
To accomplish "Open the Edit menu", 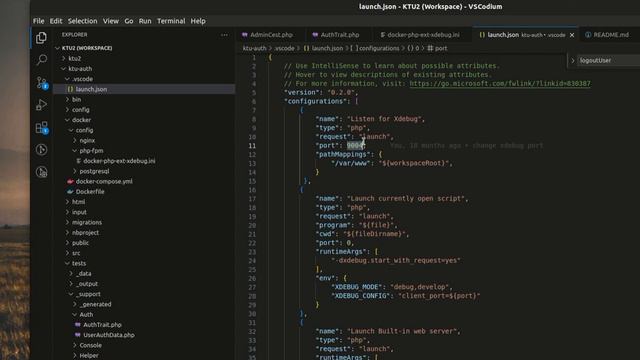I will click(x=56, y=21).
